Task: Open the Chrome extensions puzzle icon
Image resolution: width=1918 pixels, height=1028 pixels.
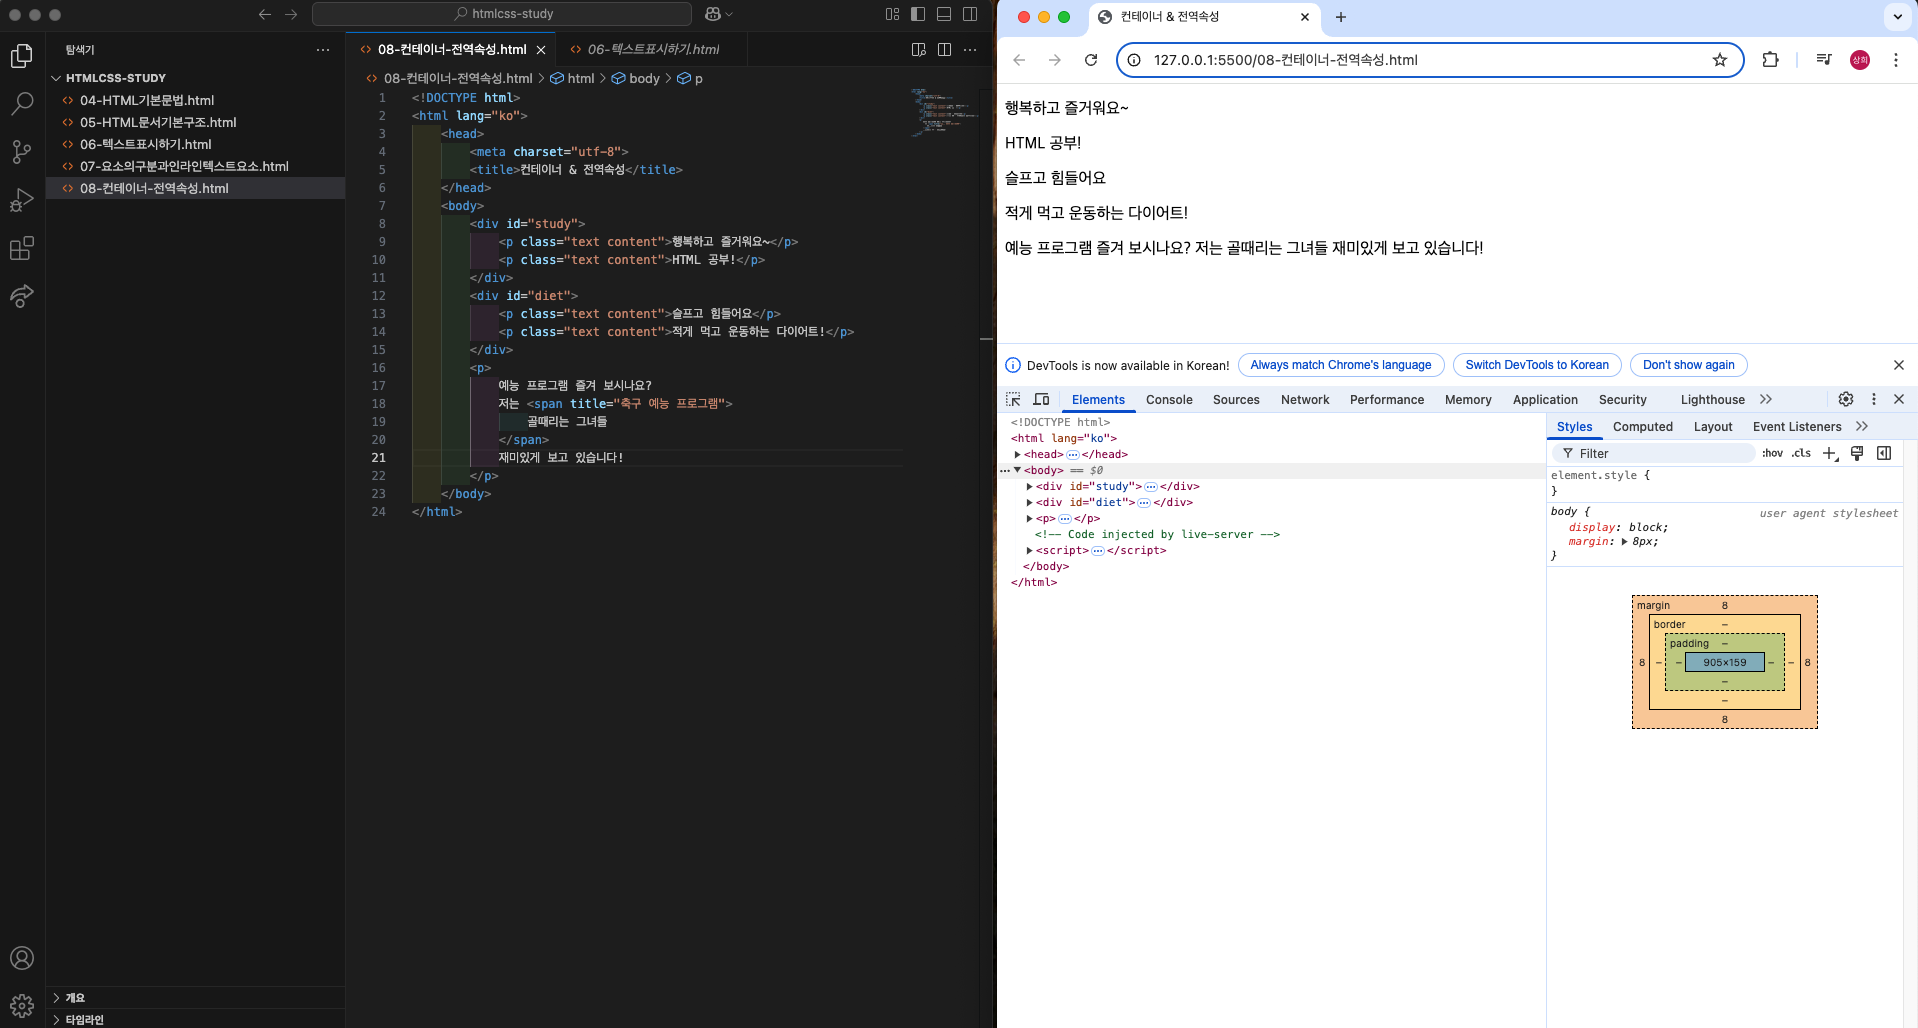Action: click(1770, 60)
